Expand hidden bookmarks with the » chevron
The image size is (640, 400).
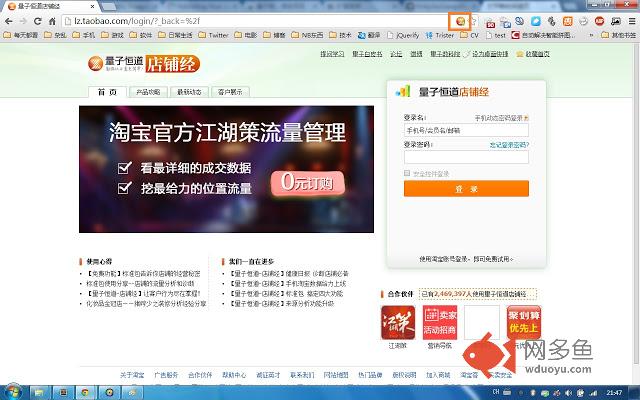click(x=591, y=36)
